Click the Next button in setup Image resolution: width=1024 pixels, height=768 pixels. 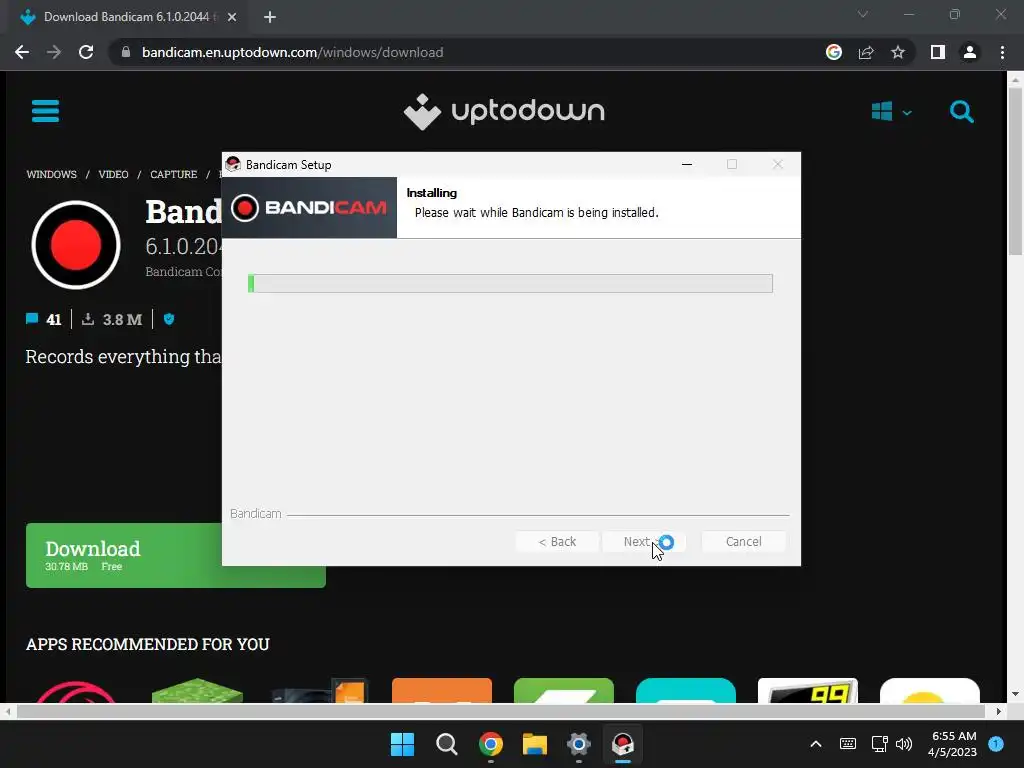coord(644,541)
